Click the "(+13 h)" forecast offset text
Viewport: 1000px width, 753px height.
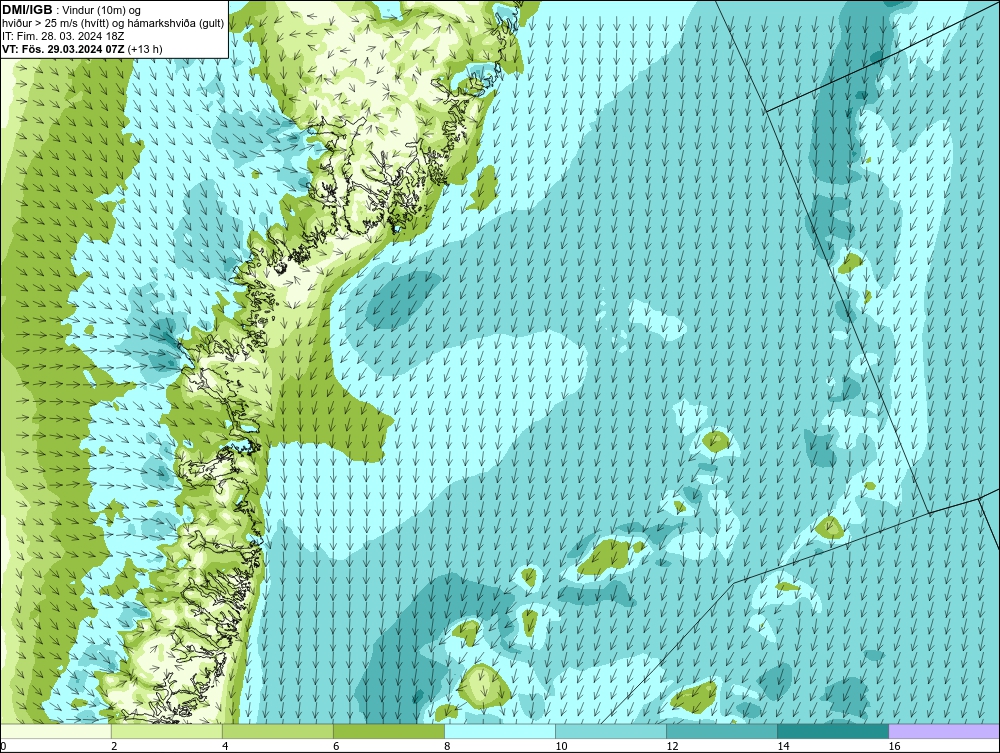point(145,49)
